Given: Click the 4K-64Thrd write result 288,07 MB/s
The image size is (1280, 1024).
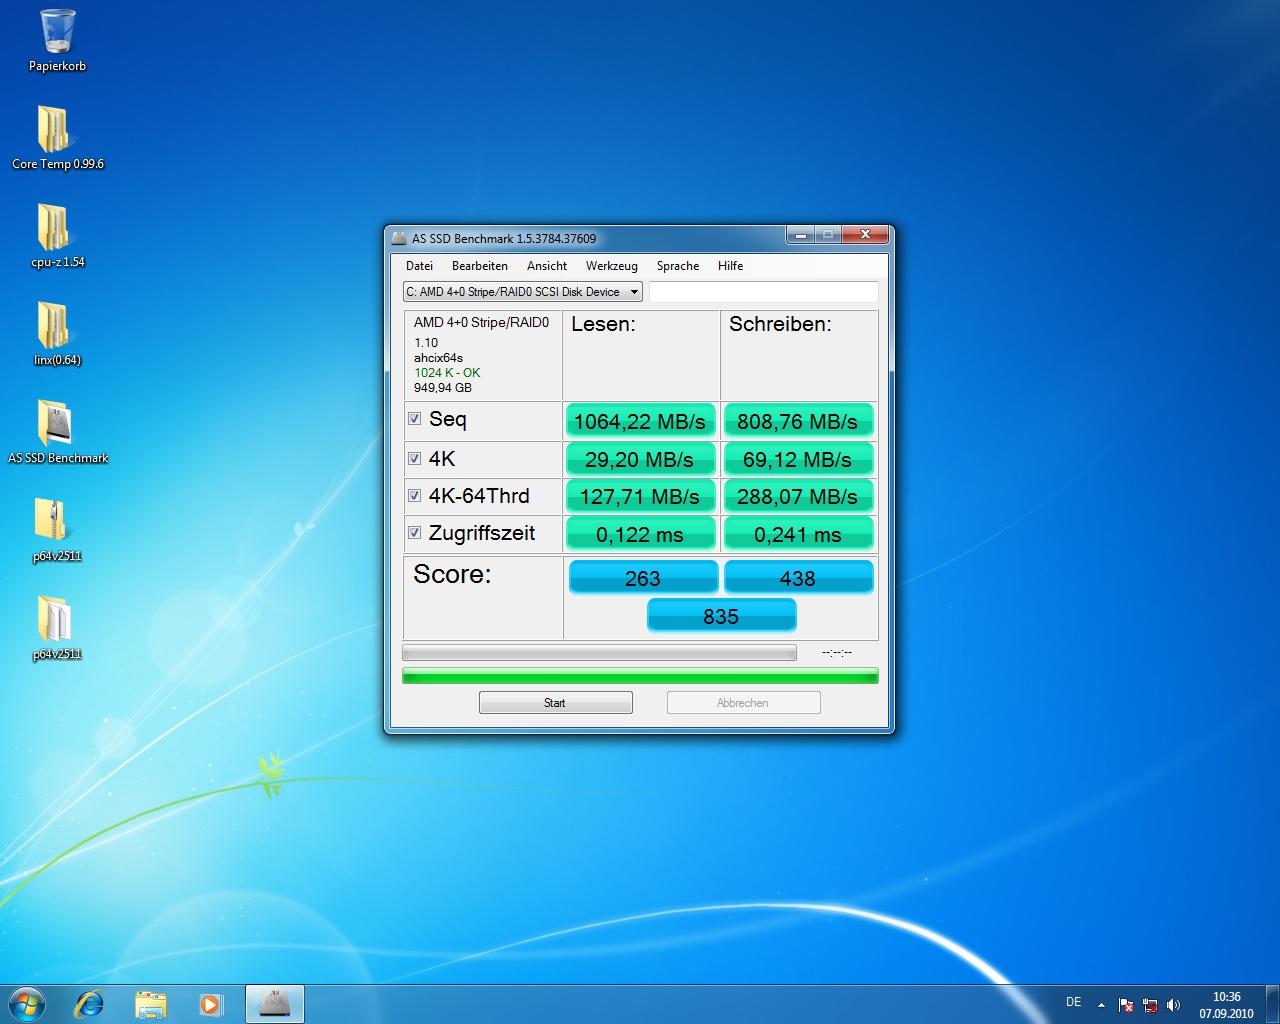Looking at the screenshot, I should coord(798,496).
